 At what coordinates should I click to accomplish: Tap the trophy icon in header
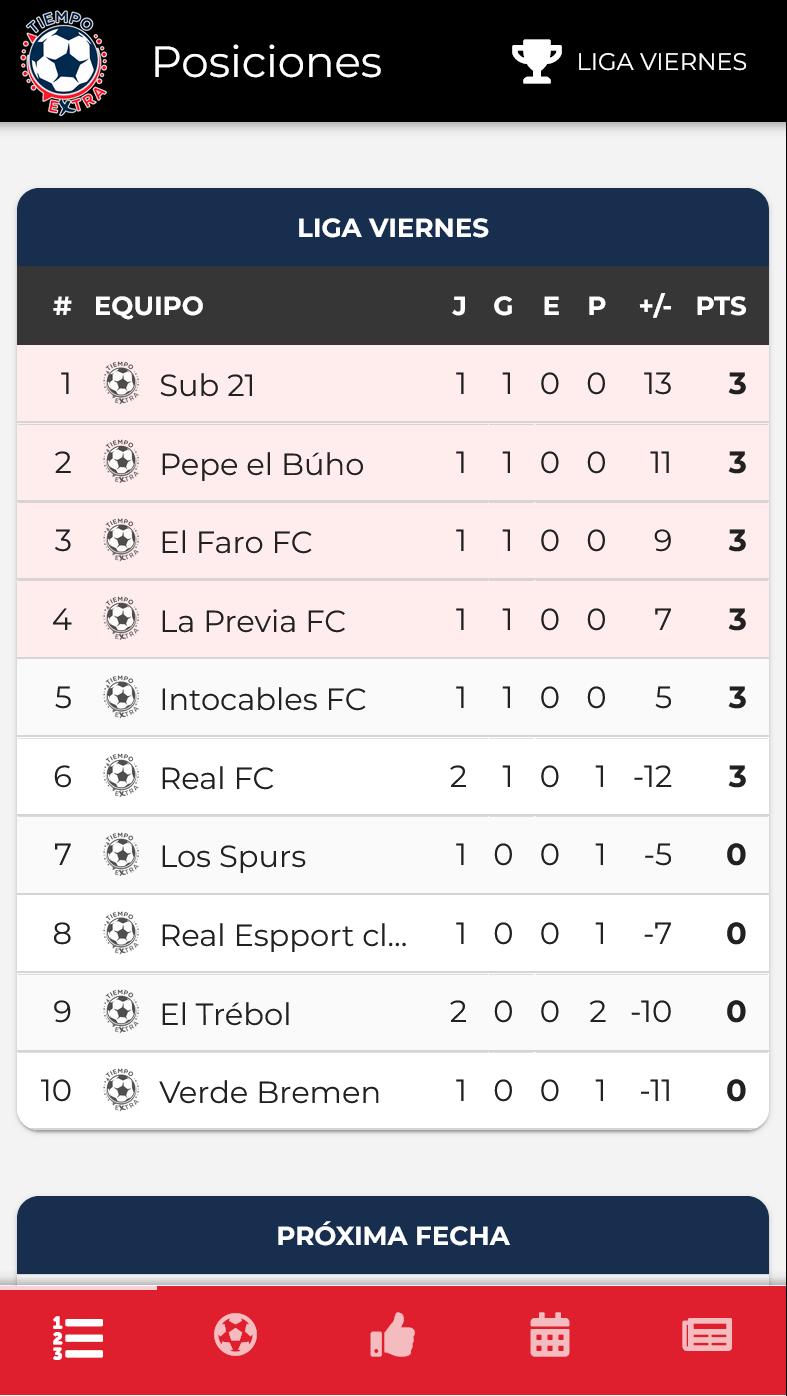537,61
